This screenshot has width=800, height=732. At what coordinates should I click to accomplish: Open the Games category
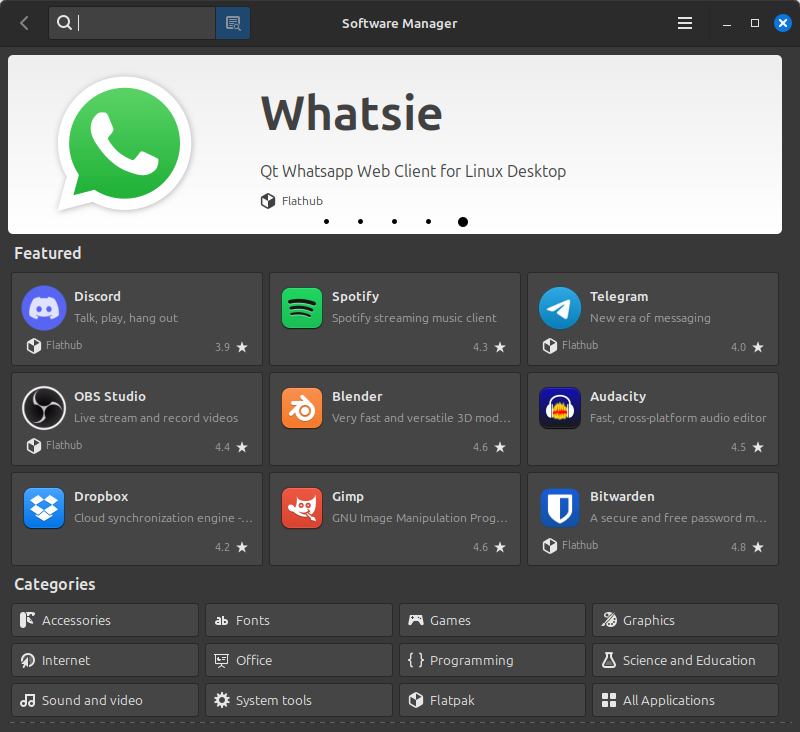(492, 620)
